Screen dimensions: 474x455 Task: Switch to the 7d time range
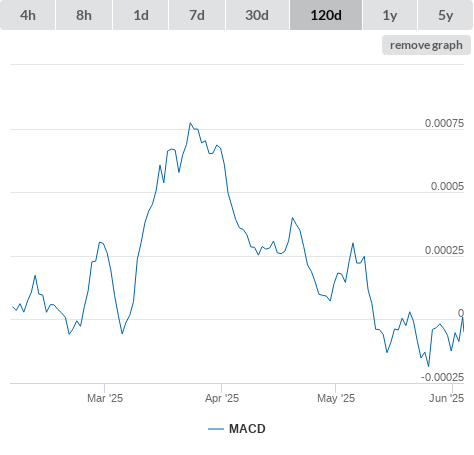click(197, 15)
